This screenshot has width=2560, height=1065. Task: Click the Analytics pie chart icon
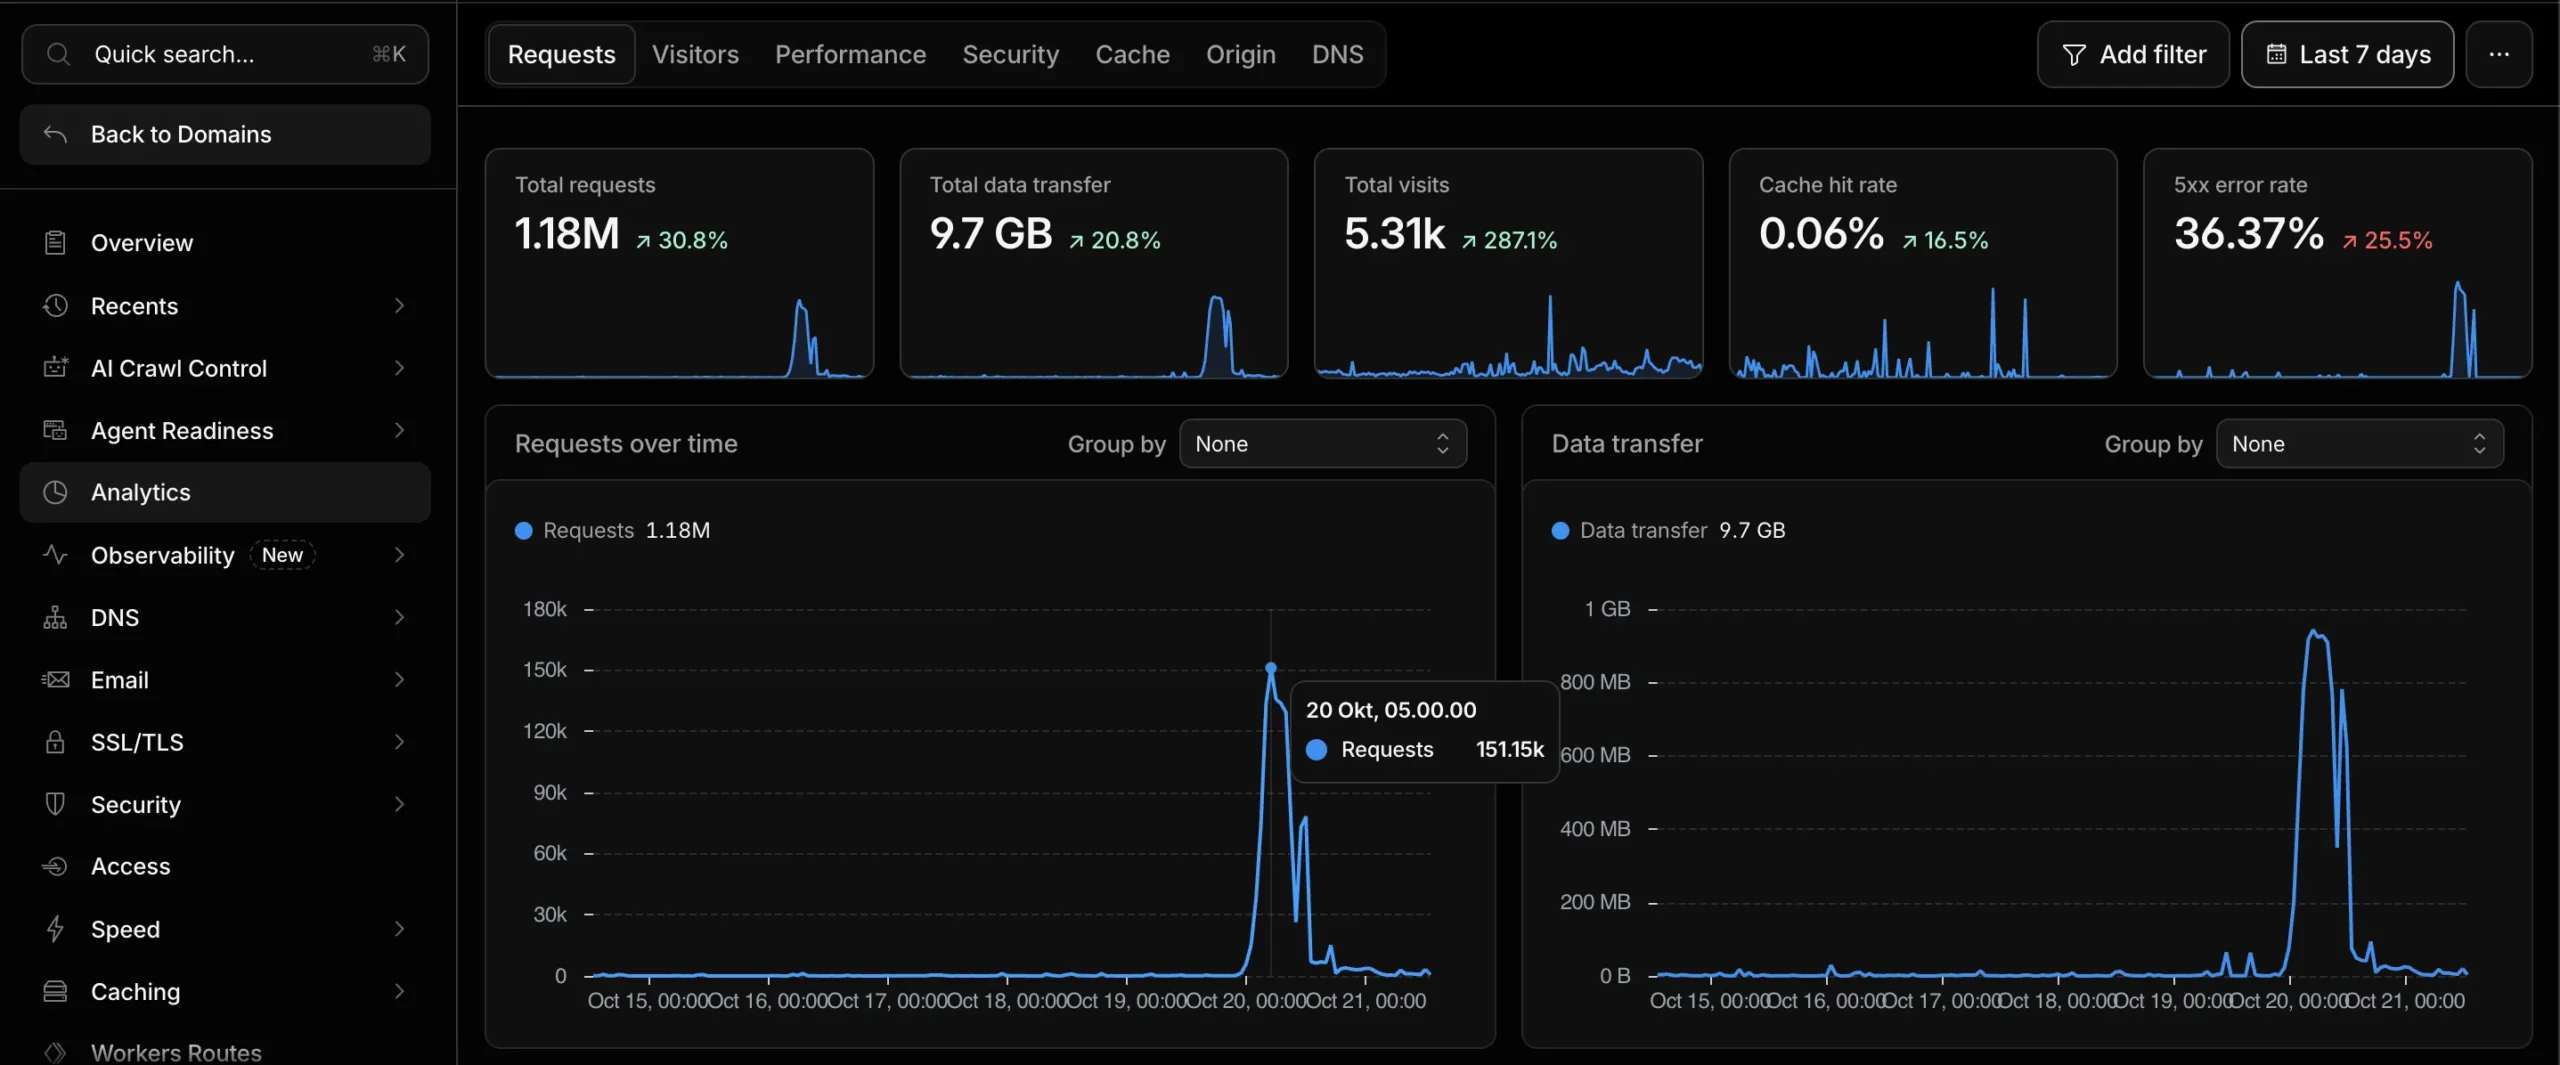55,492
